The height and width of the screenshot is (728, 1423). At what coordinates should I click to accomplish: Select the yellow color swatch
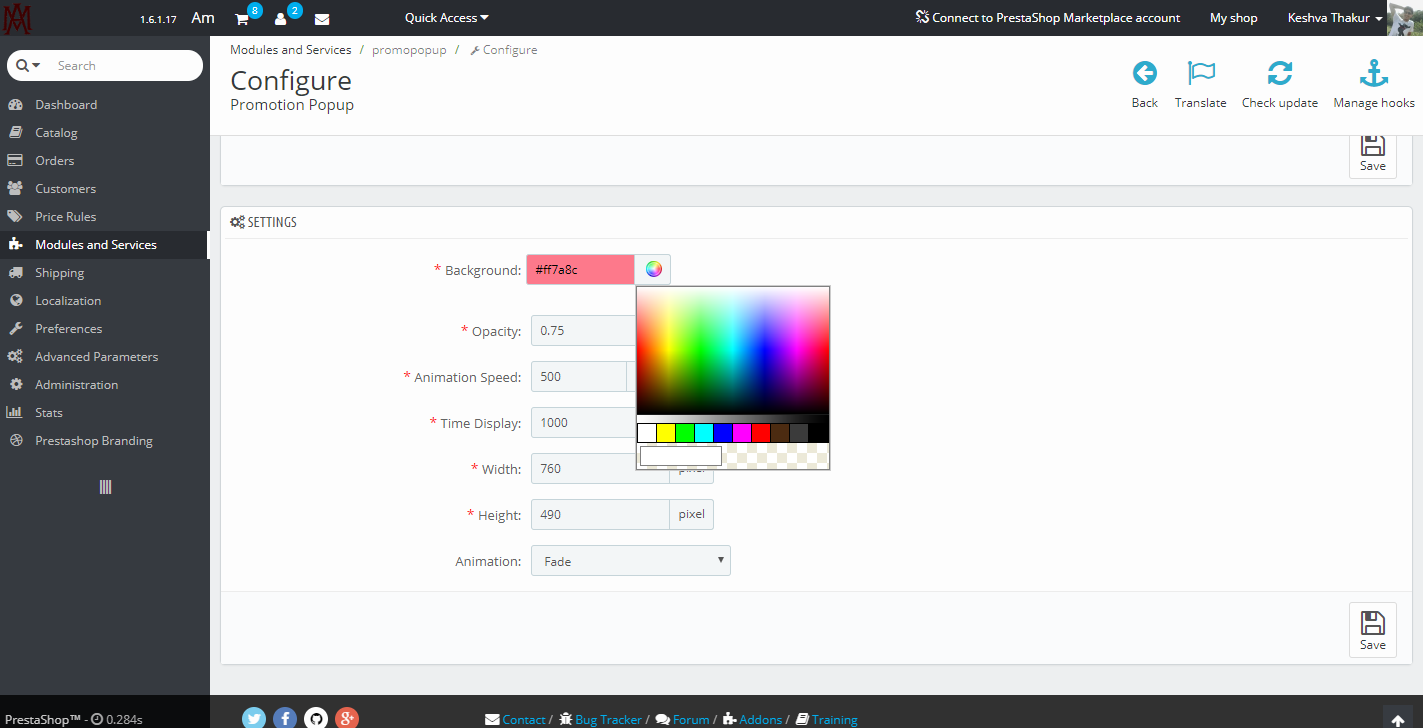(666, 433)
